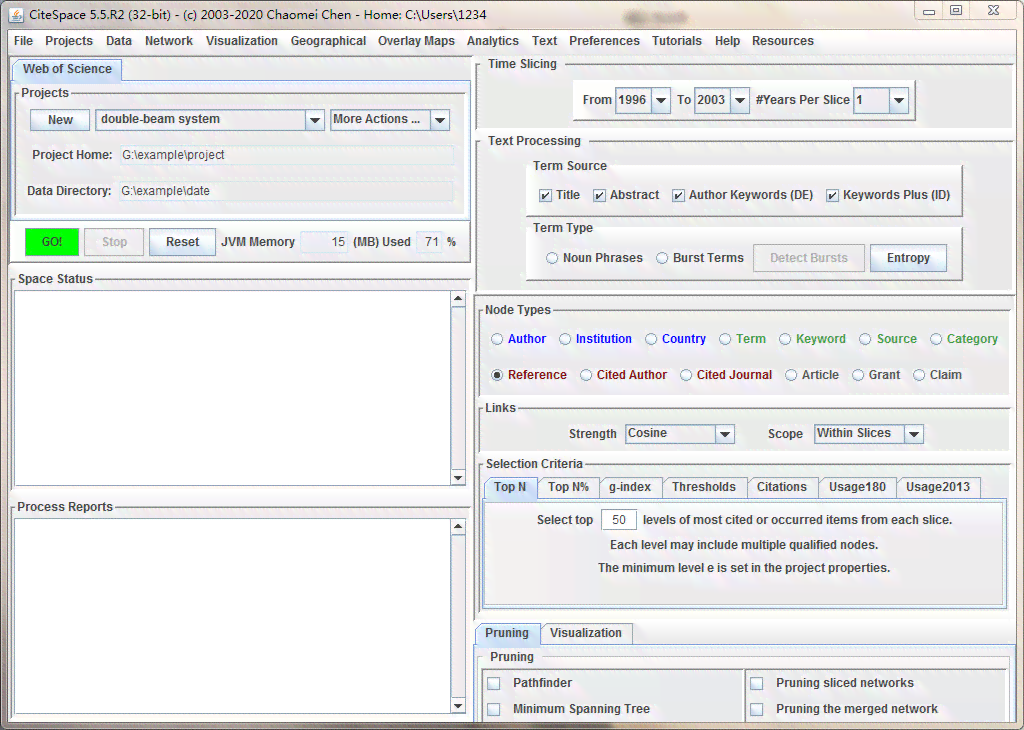This screenshot has height=730, width=1024.
Task: Select Author node type
Action: point(497,339)
